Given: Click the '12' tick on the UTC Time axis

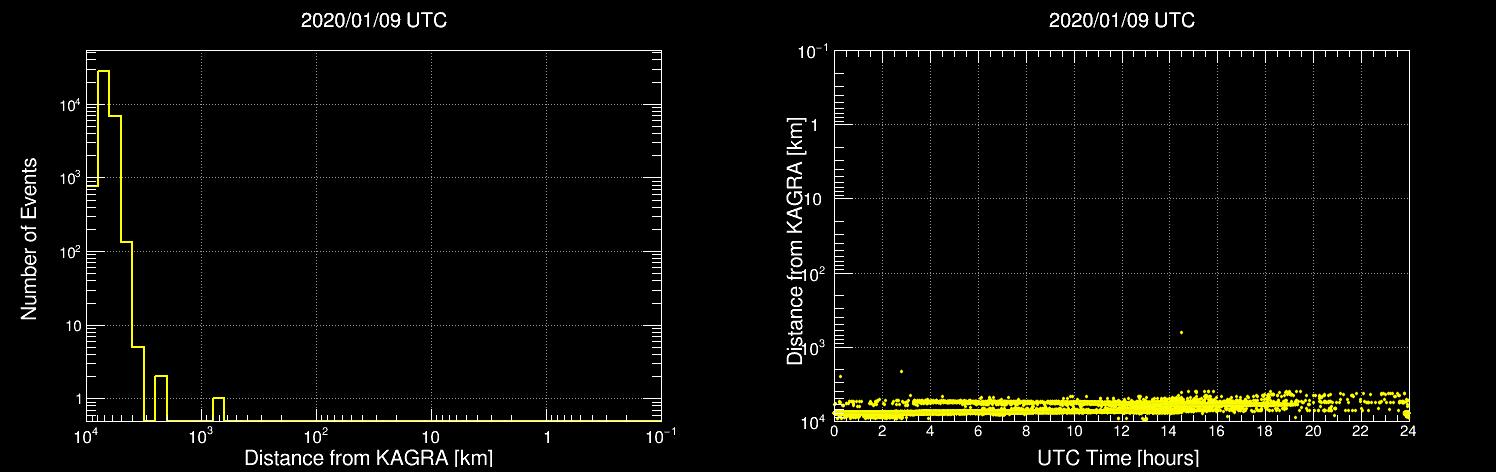Looking at the screenshot, I should click(1123, 431).
